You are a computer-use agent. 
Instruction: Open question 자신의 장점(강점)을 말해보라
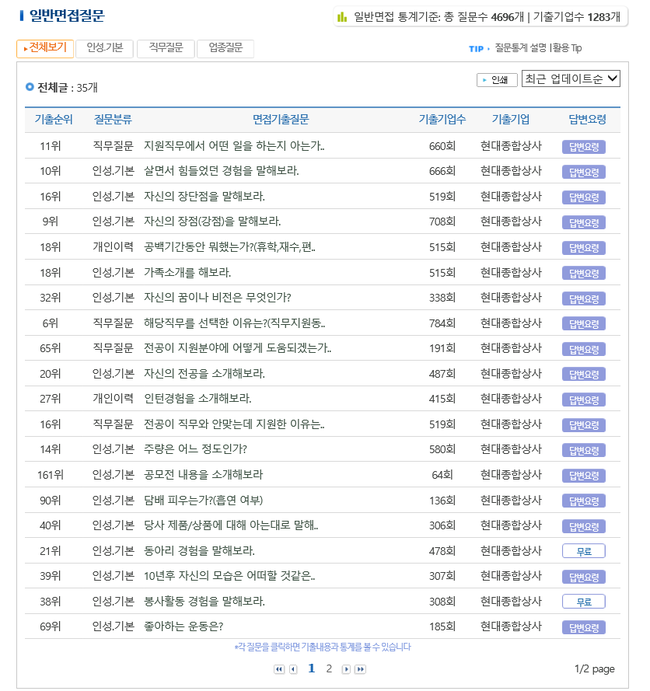pyautogui.click(x=212, y=221)
